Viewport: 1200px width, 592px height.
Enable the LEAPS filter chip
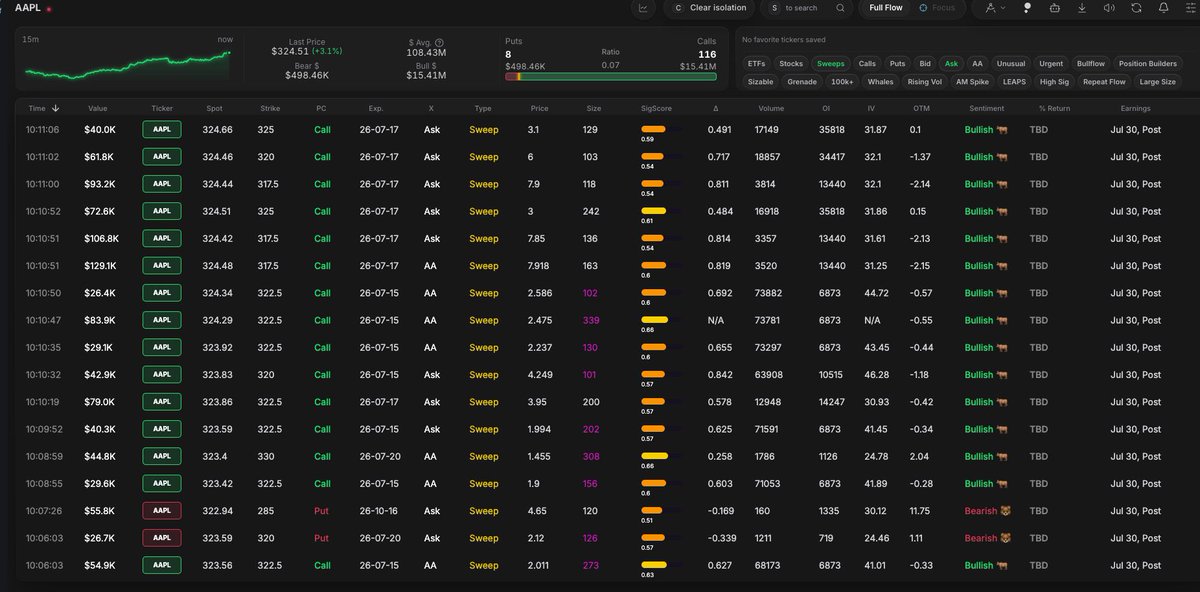click(1014, 82)
